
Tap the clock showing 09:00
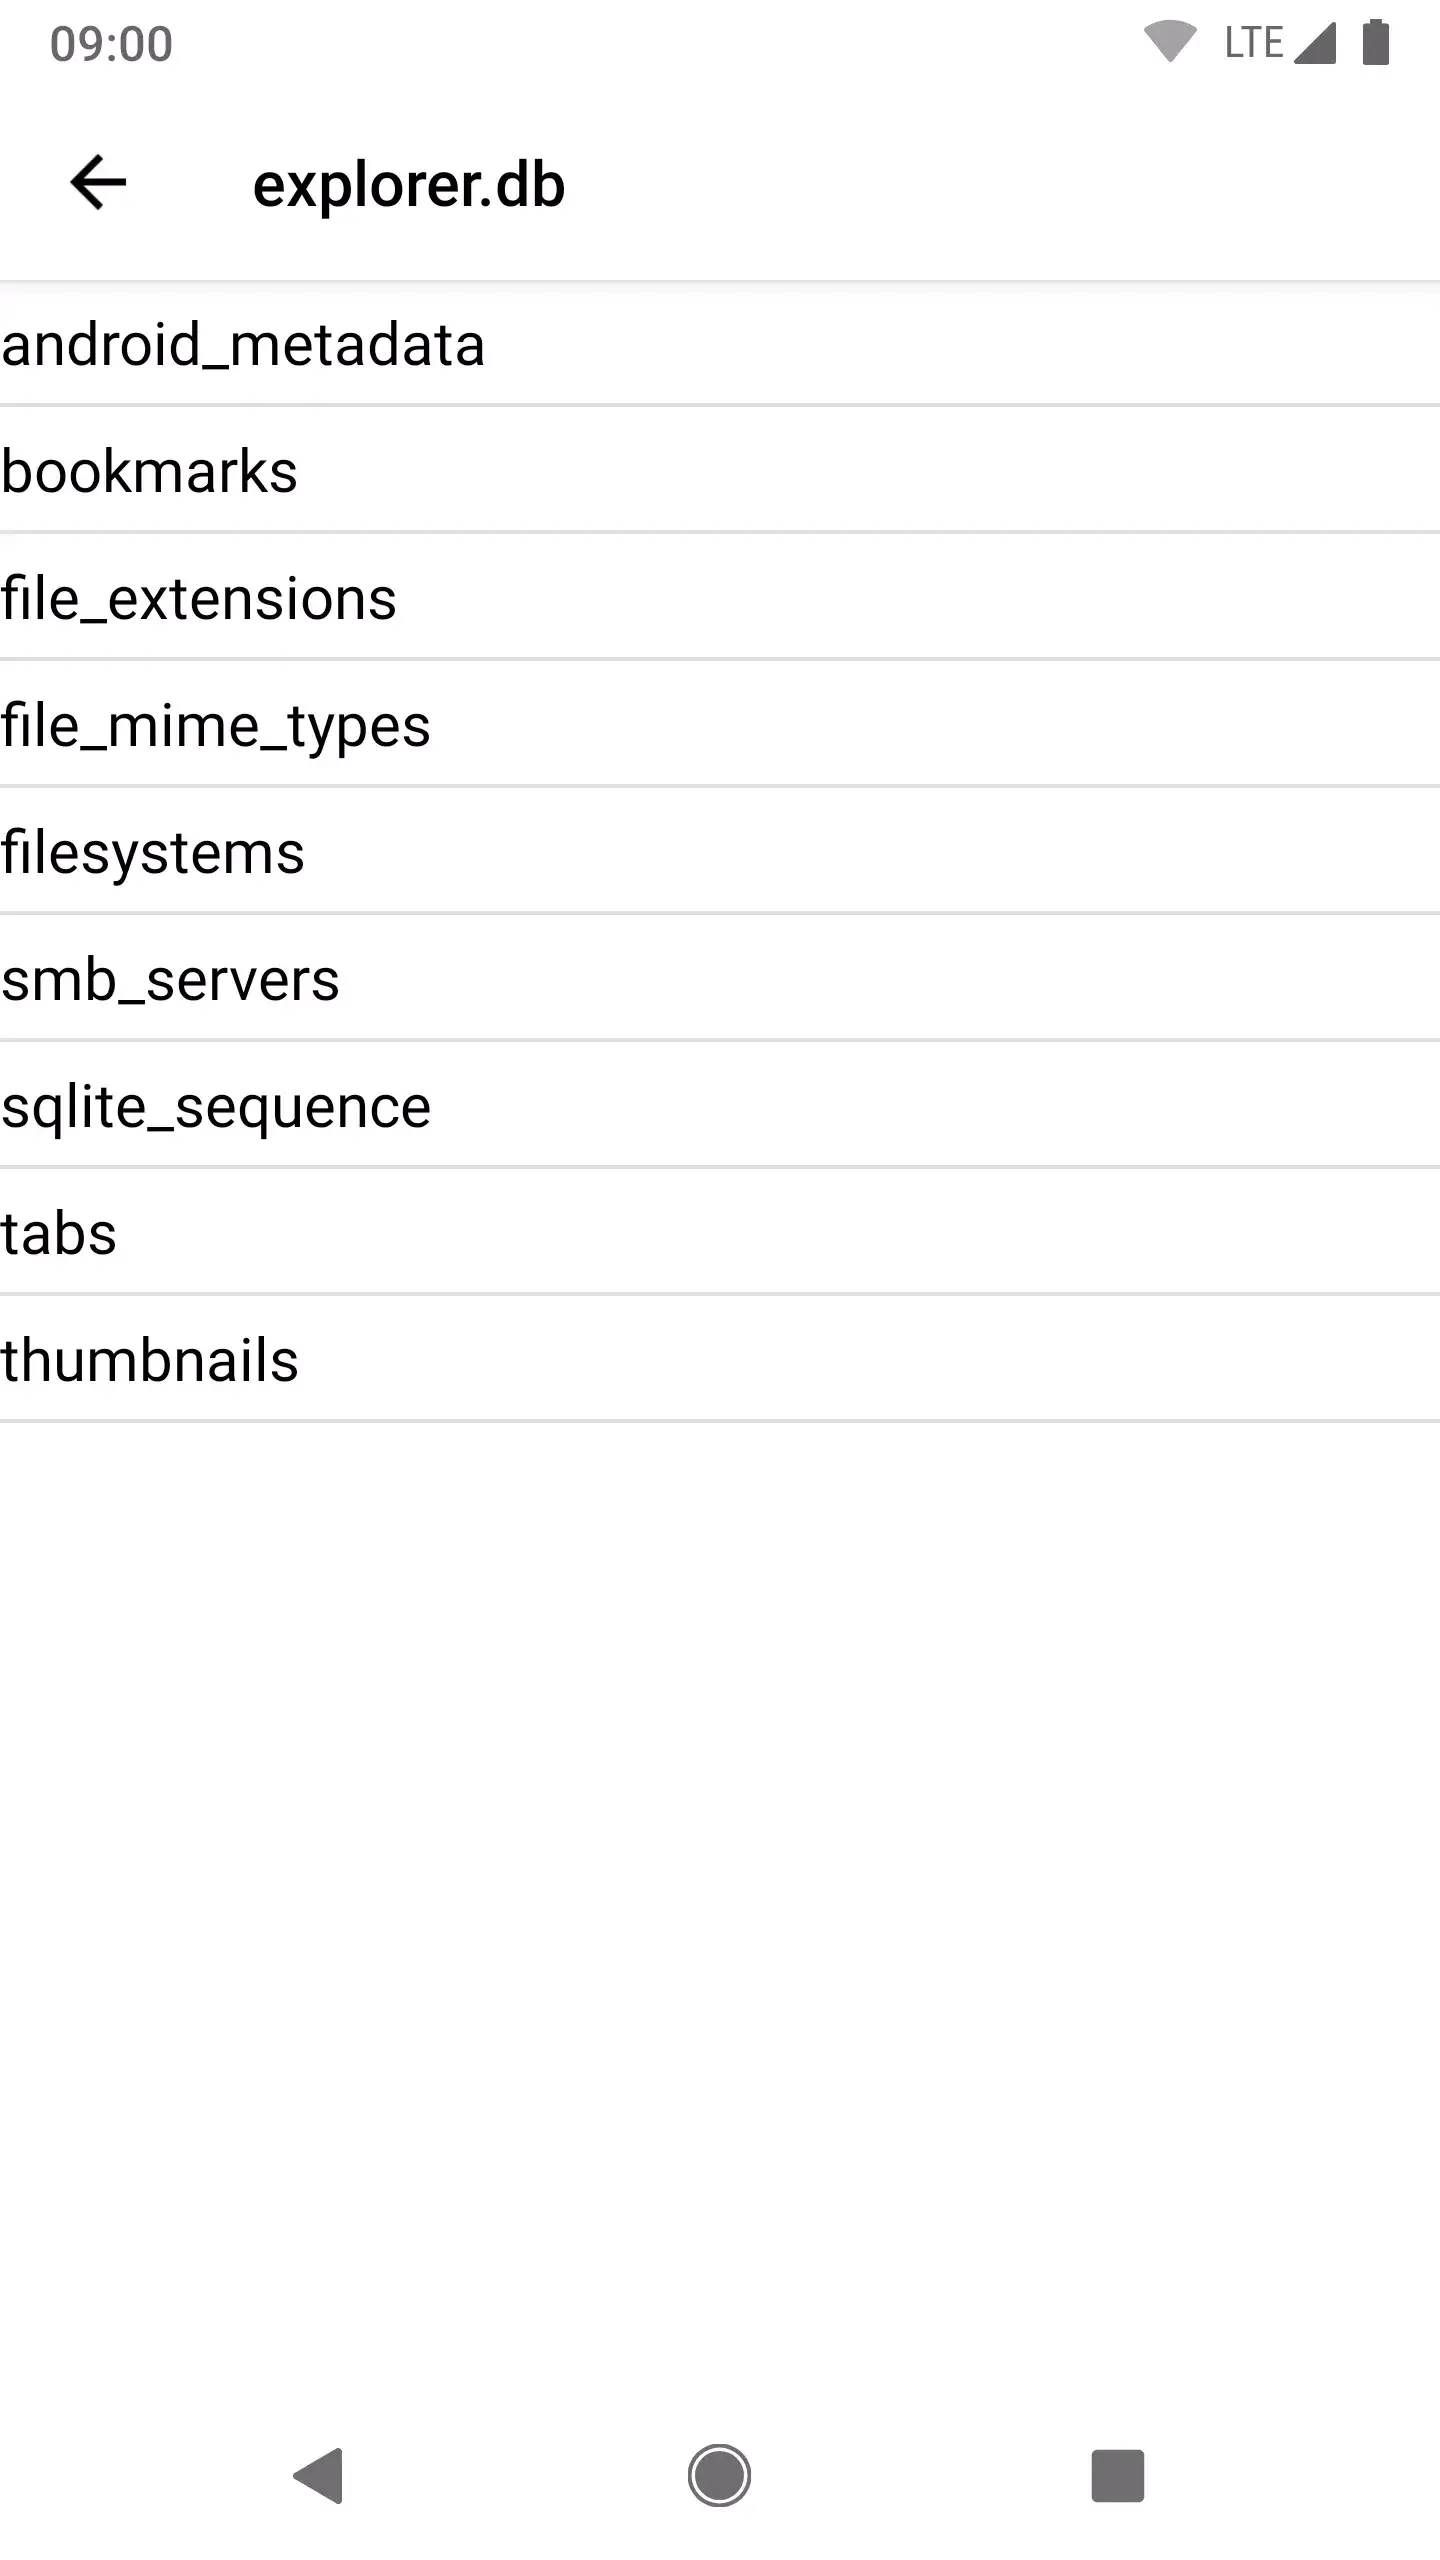point(110,42)
